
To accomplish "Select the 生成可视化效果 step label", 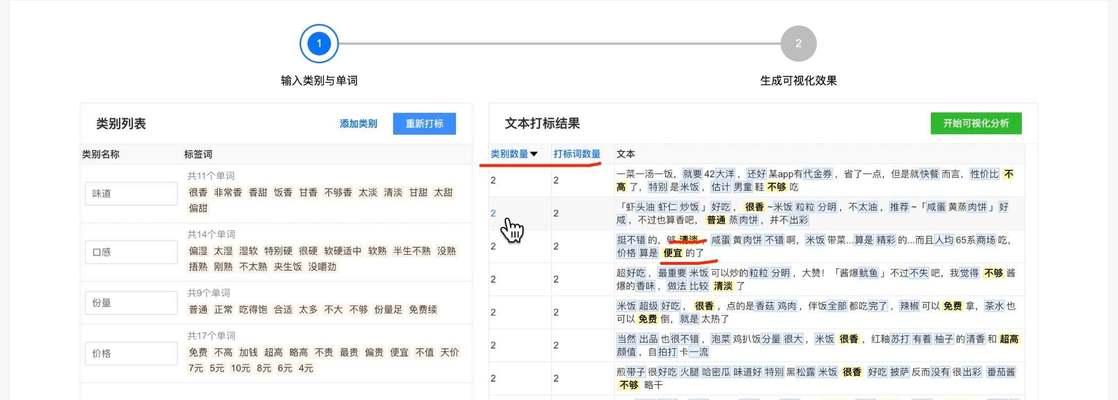I will coord(799,81).
